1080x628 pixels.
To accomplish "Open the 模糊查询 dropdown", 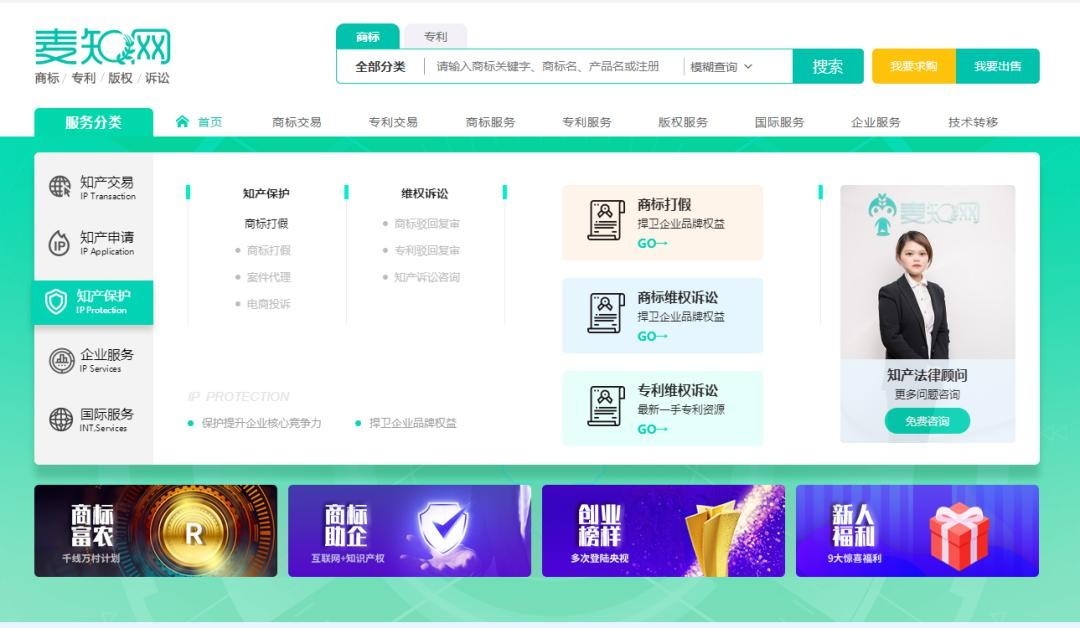I will pyautogui.click(x=721, y=67).
